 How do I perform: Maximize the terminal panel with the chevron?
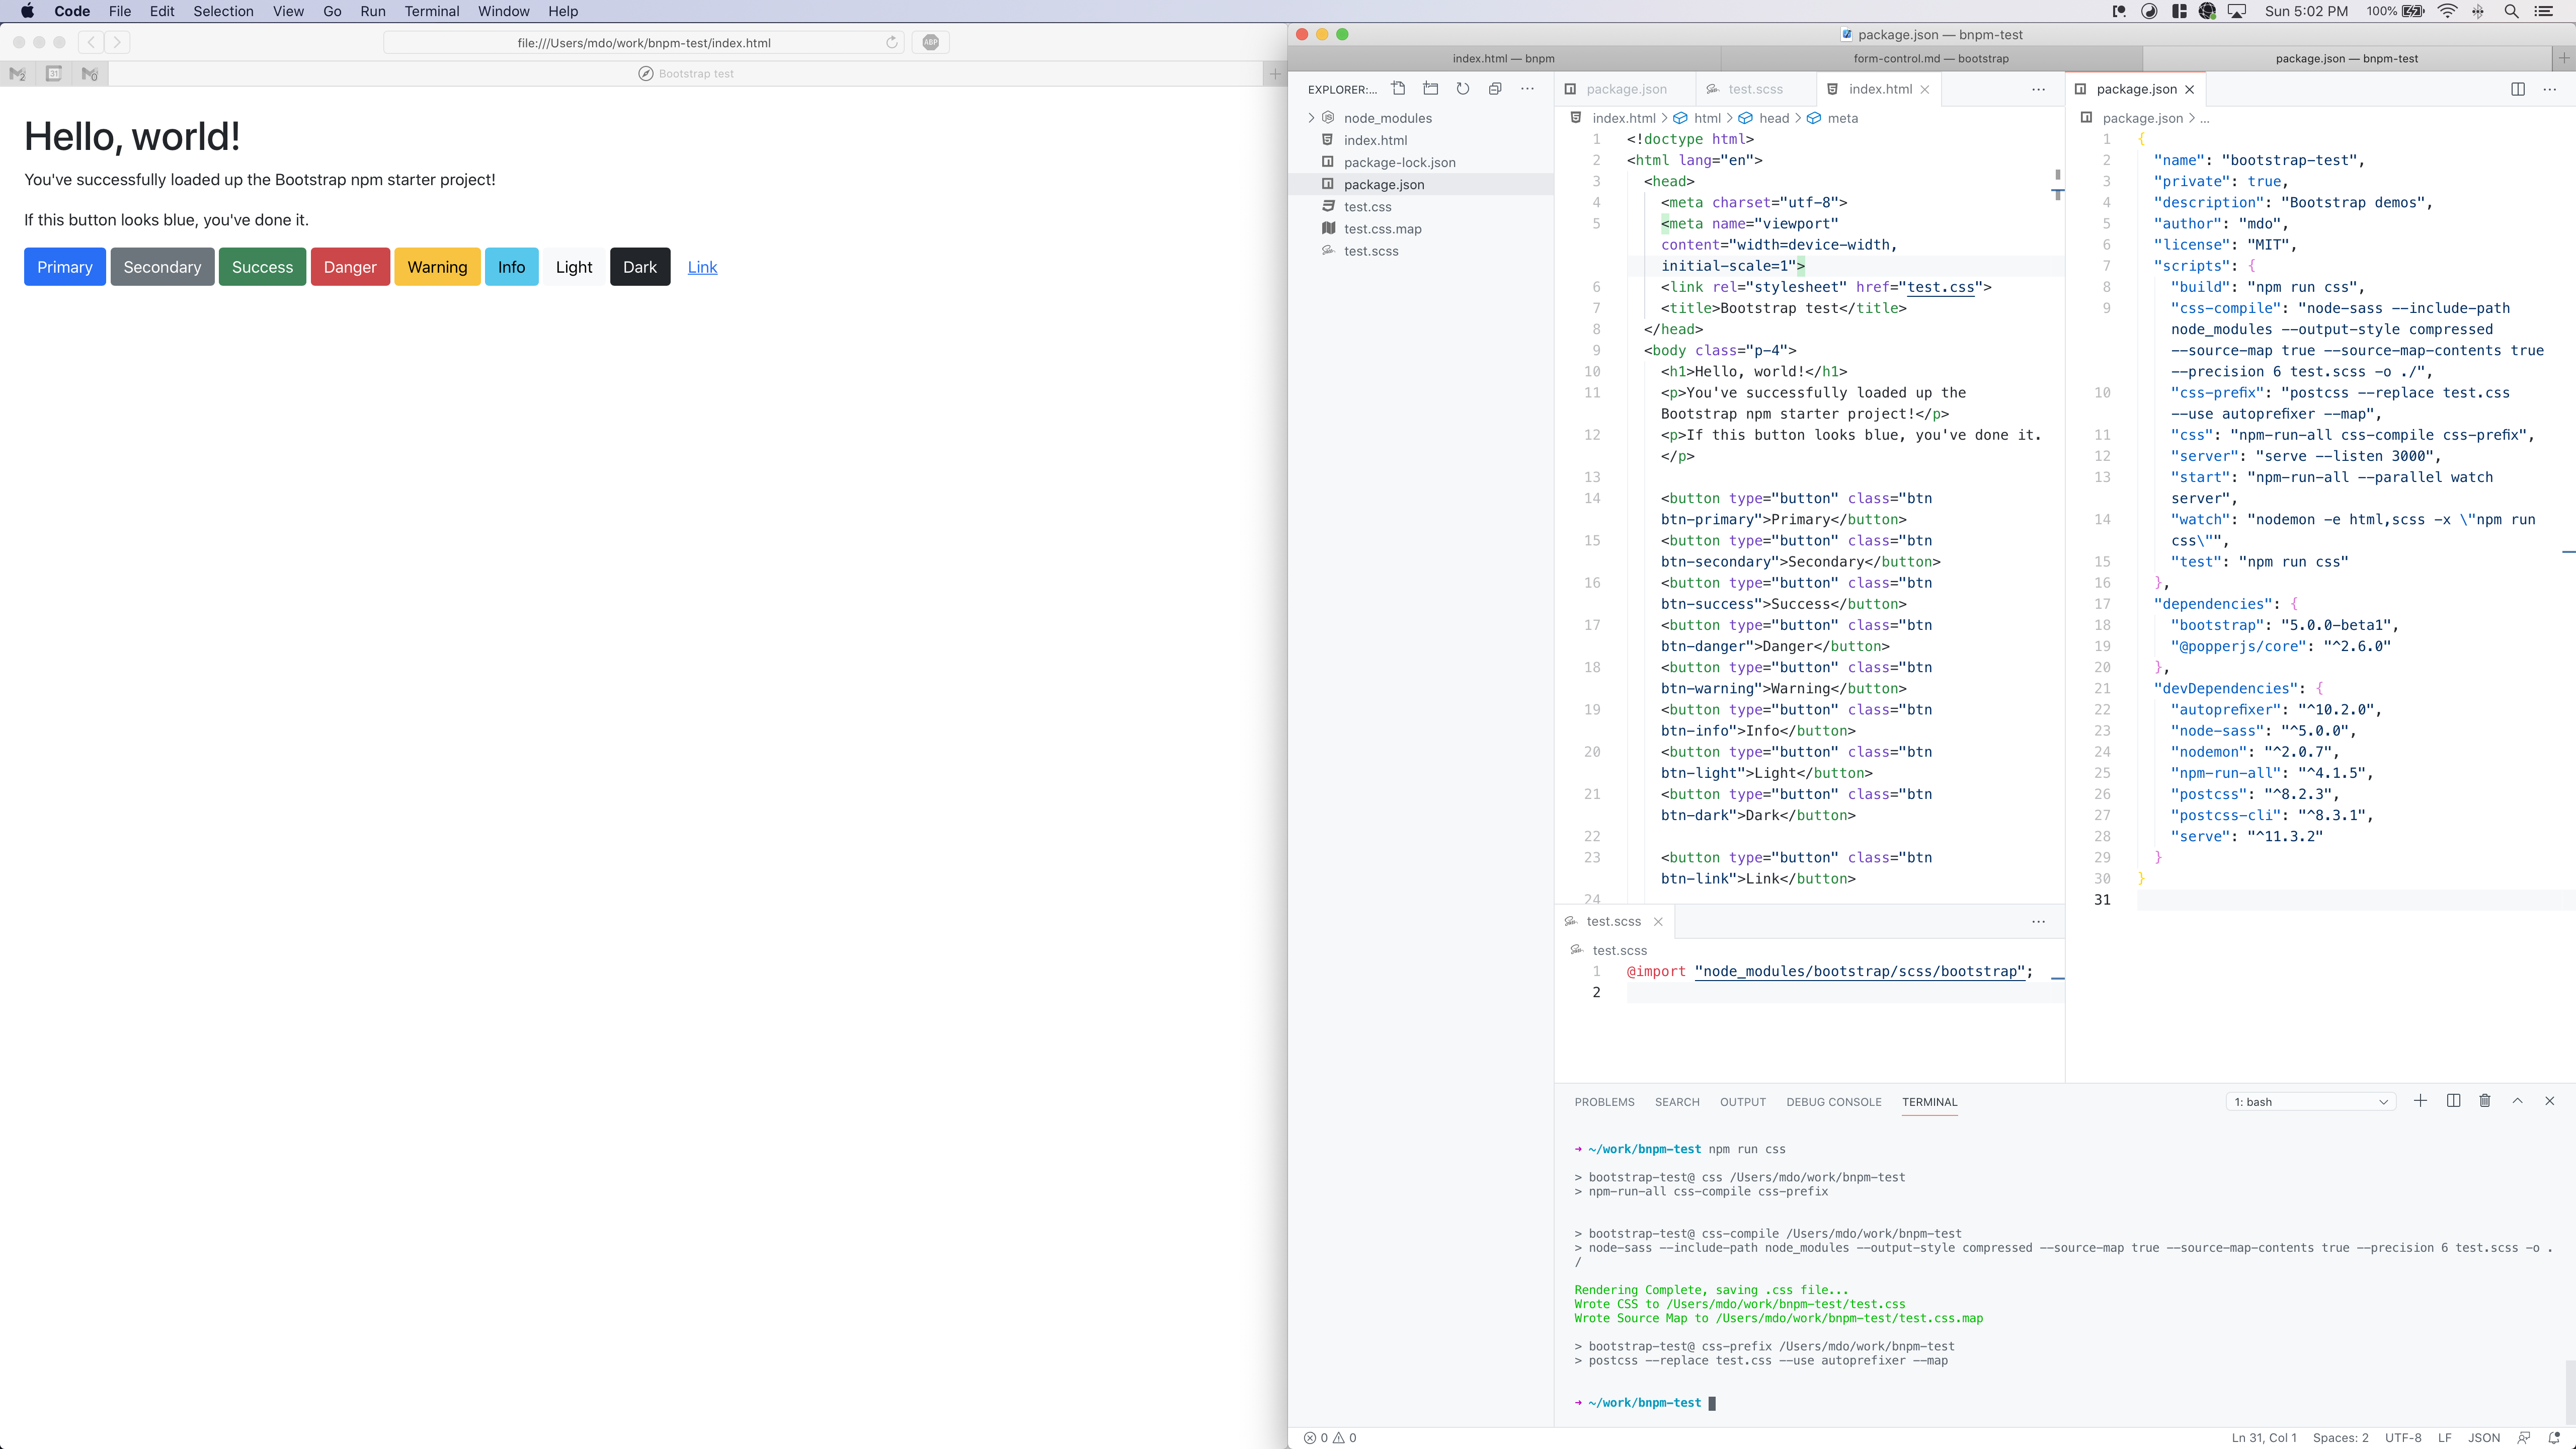2517,1100
